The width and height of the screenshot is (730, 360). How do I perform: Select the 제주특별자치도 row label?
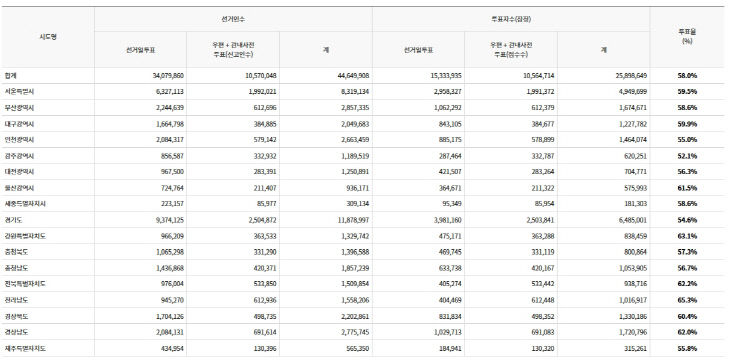pos(25,348)
